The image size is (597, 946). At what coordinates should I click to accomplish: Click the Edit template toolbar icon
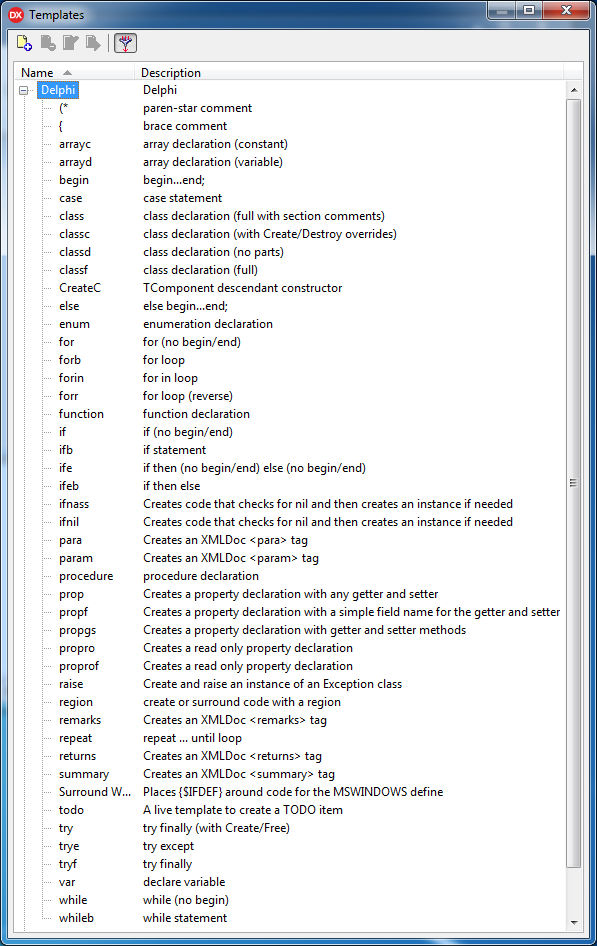point(71,43)
